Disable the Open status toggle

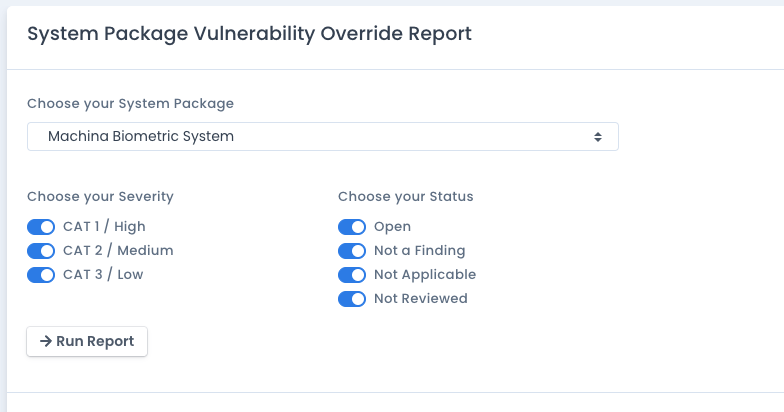[x=352, y=227]
